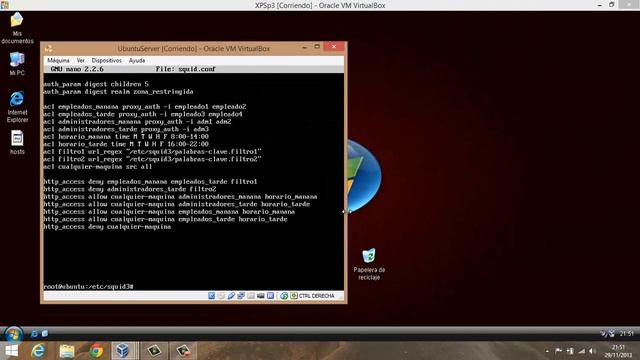Show hidden system tray icons arrow
Viewport: 640px width, 360px height.
click(547, 351)
